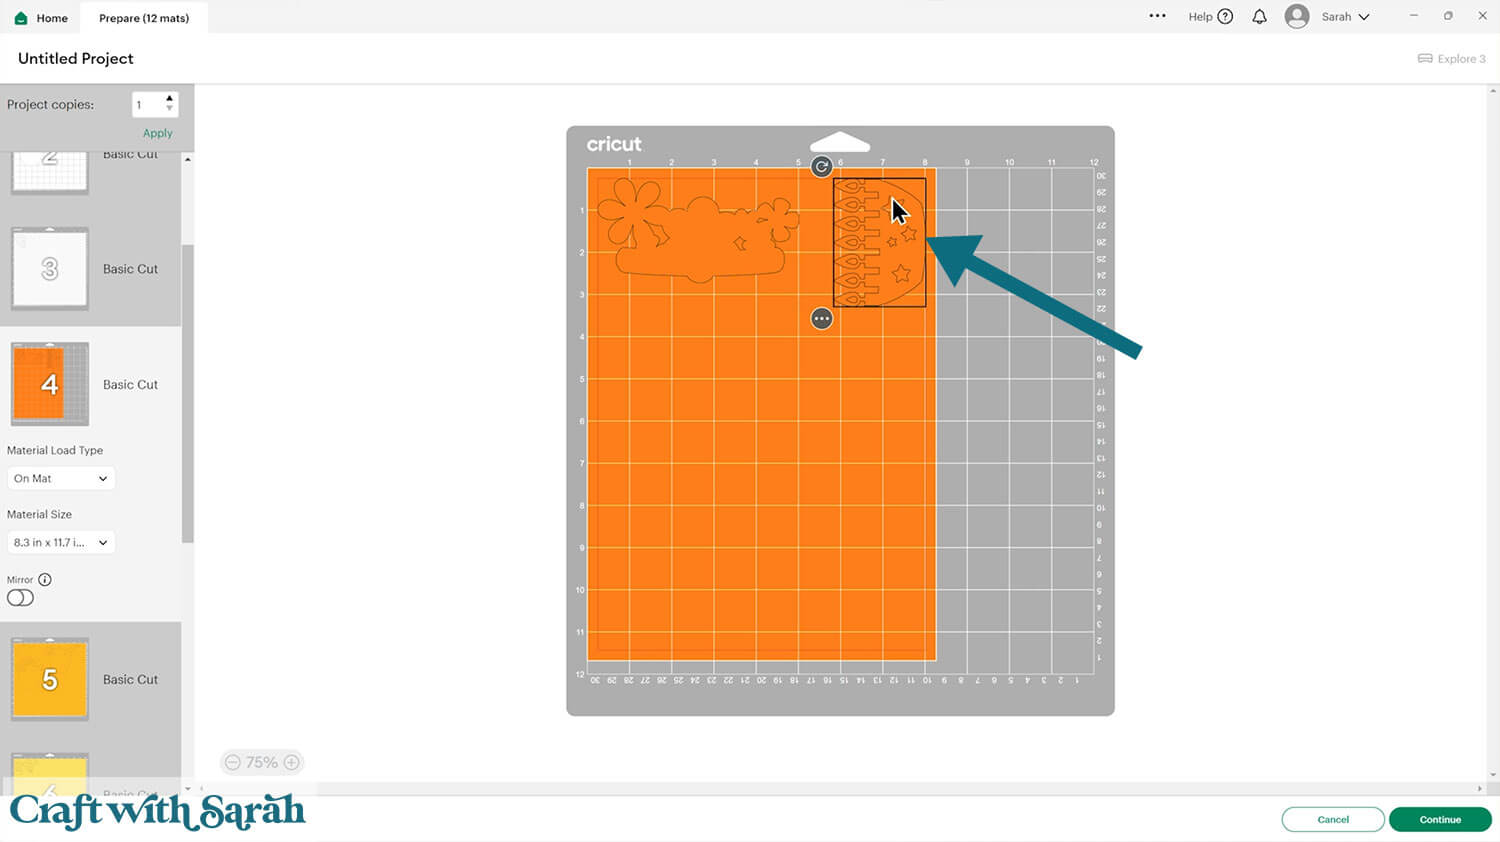Click the Mirror info icon
Screen dimensions: 1500x842
point(45,580)
